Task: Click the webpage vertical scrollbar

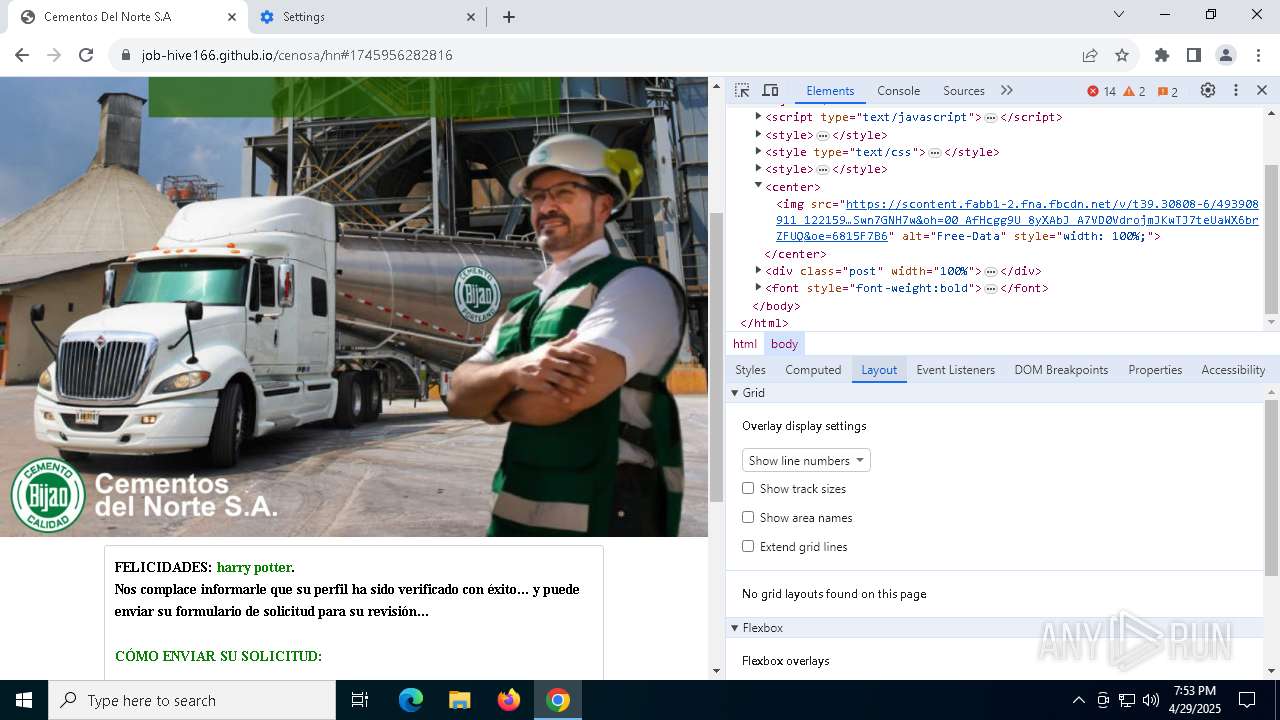Action: tap(716, 357)
